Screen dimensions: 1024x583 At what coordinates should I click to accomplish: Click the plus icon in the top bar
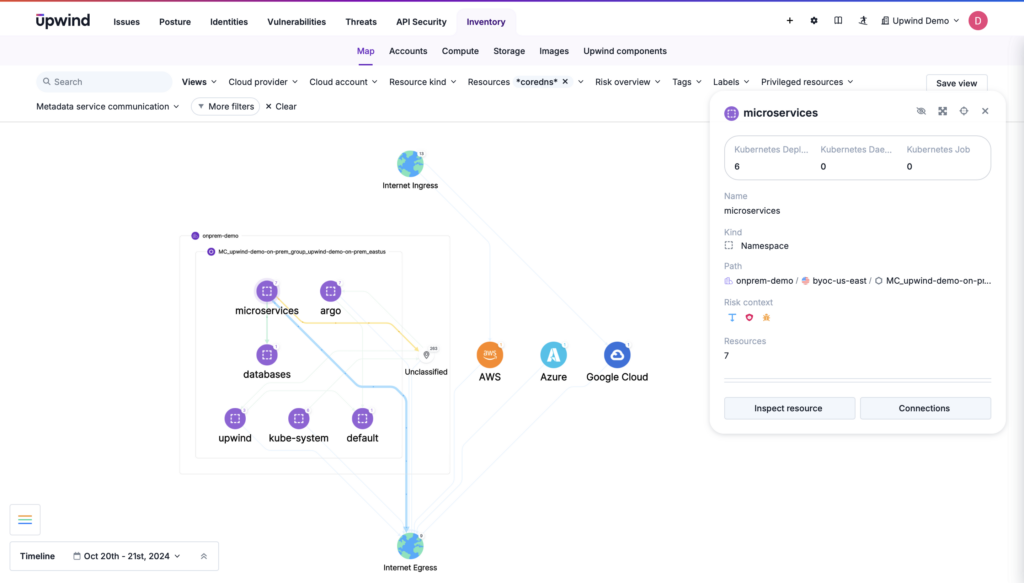click(789, 20)
